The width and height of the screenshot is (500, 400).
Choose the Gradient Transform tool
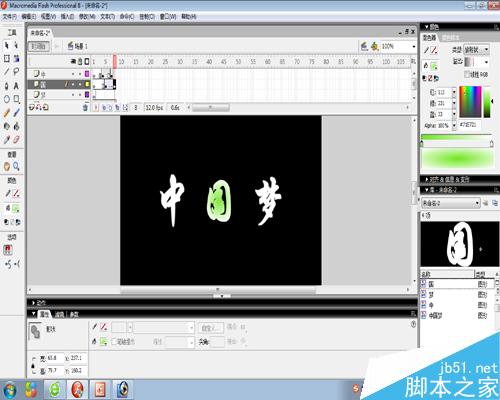(x=16, y=59)
